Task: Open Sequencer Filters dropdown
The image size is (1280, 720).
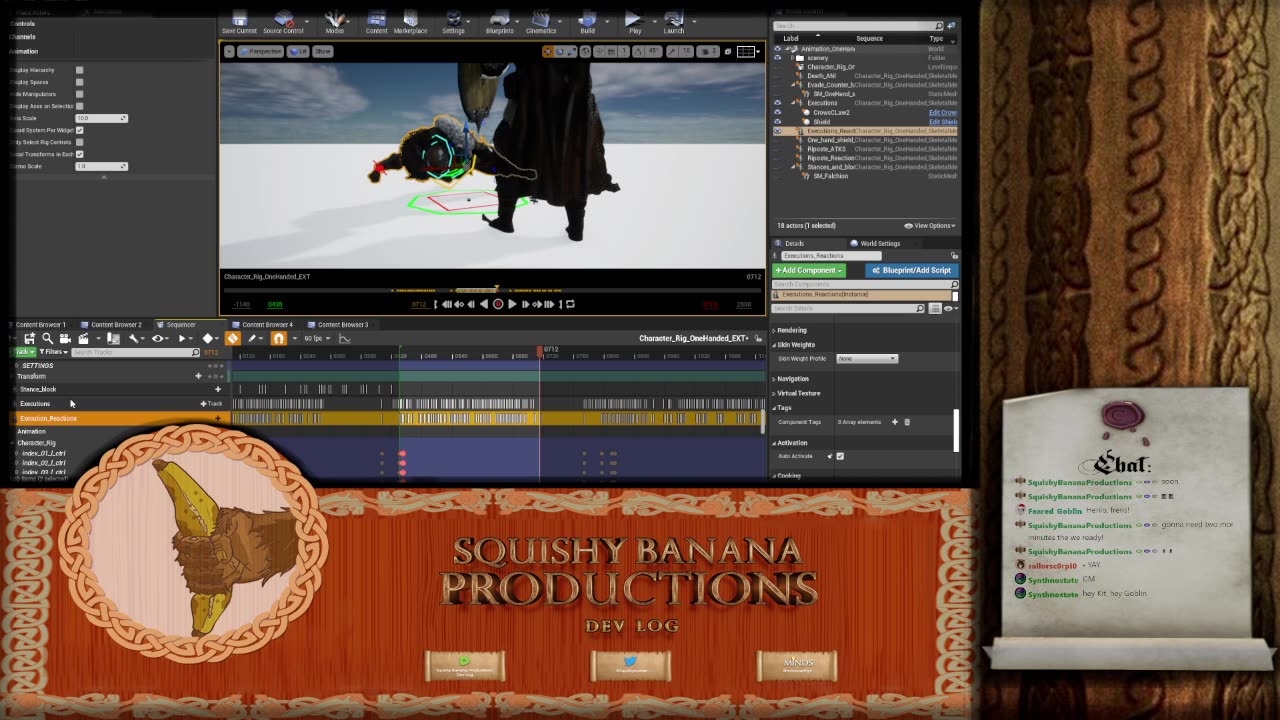Action: tap(53, 352)
